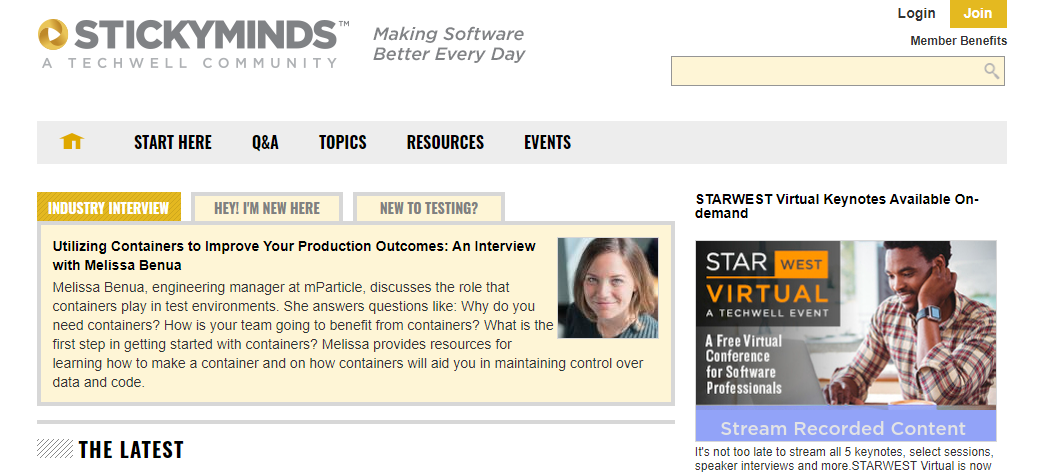Viewport: 1038px width, 473px height.
Task: Open the Member Benefits link
Action: (x=959, y=41)
